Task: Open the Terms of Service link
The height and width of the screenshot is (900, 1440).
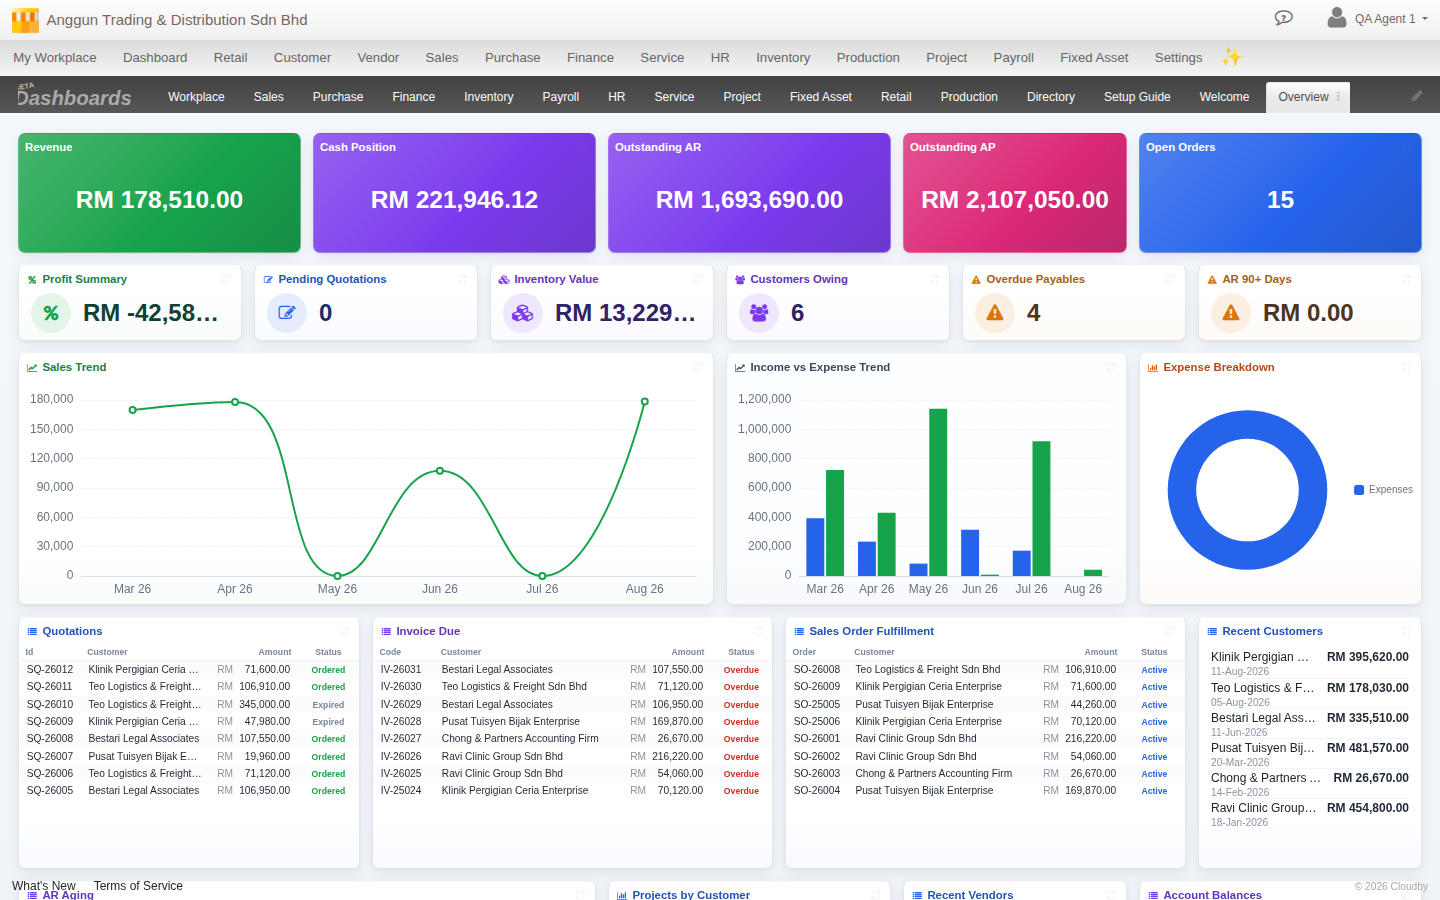Action: click(x=138, y=886)
